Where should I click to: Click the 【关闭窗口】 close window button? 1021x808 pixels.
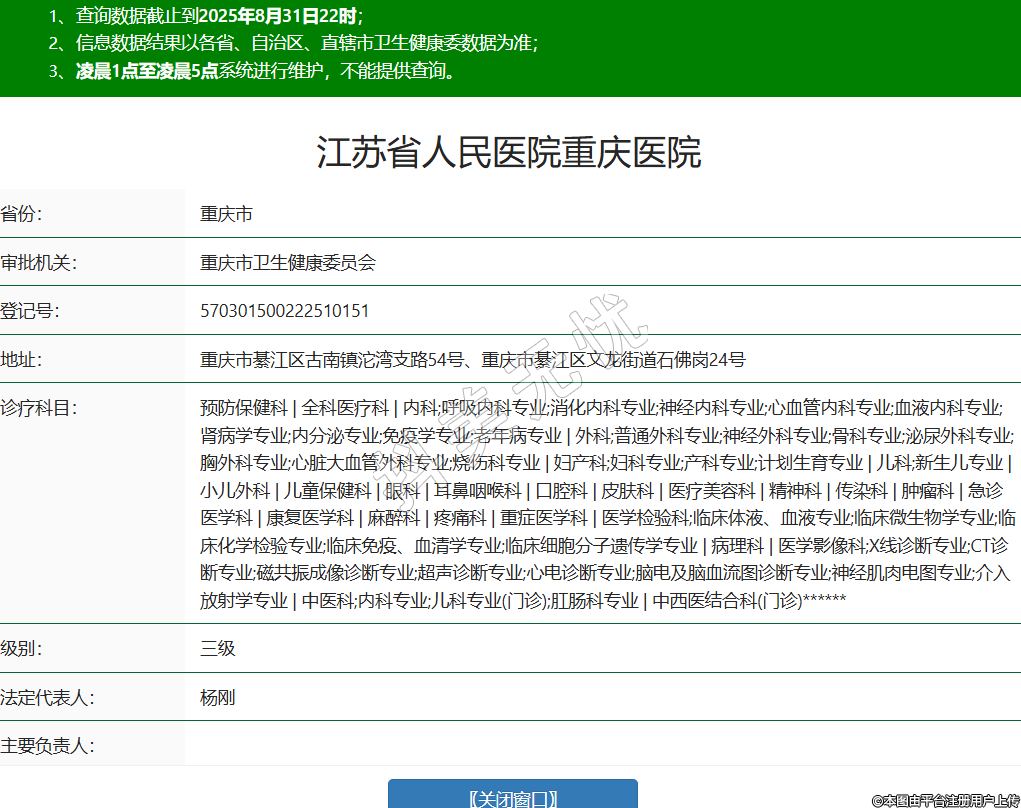click(x=512, y=797)
